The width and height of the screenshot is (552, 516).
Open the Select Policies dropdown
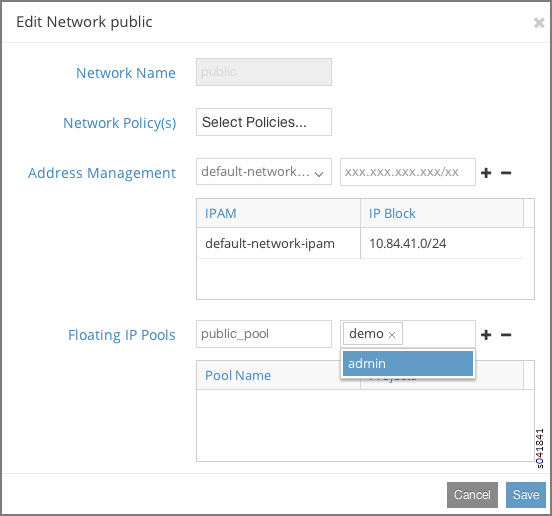[264, 122]
